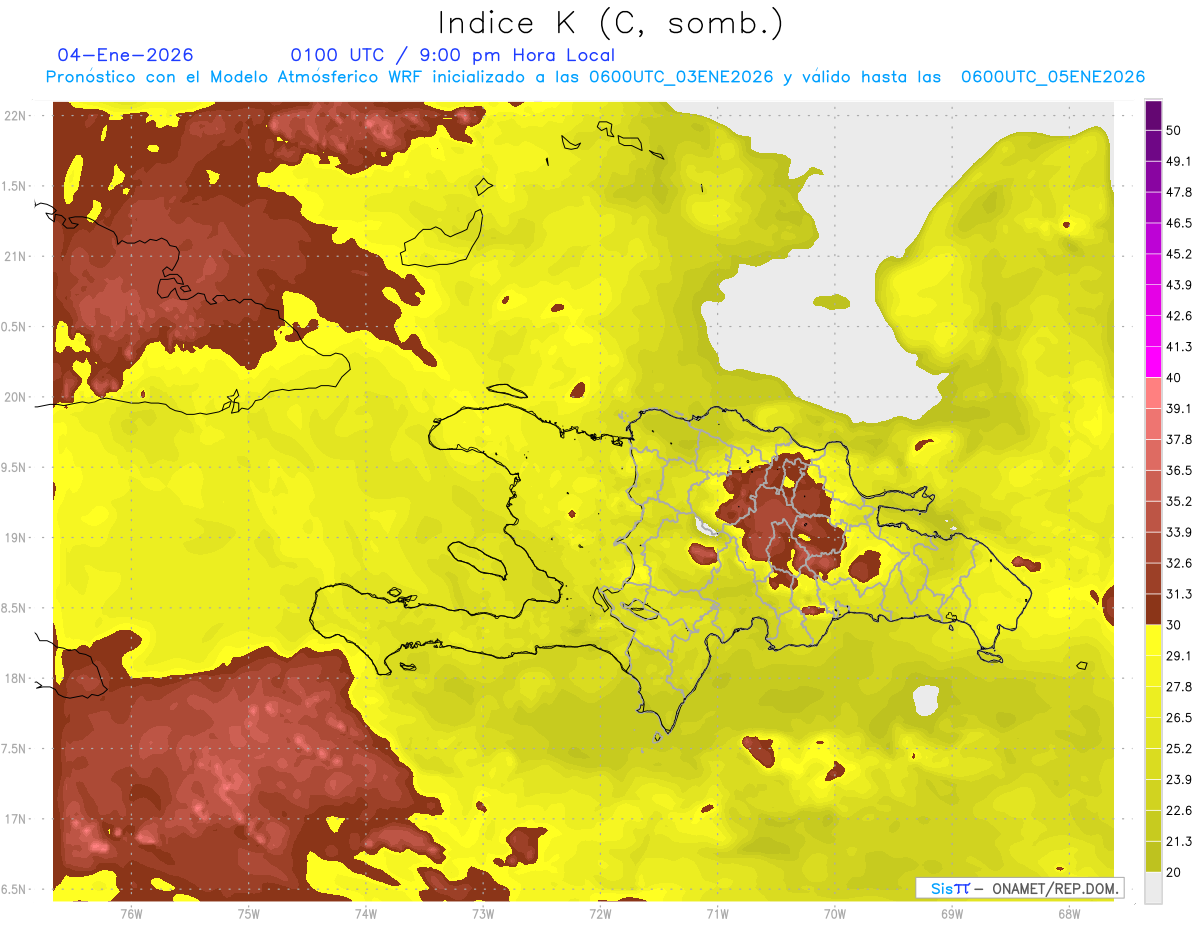The width and height of the screenshot is (1200, 927).
Task: Pick the gray swatch below the 20 mark
Action: coord(1153,887)
